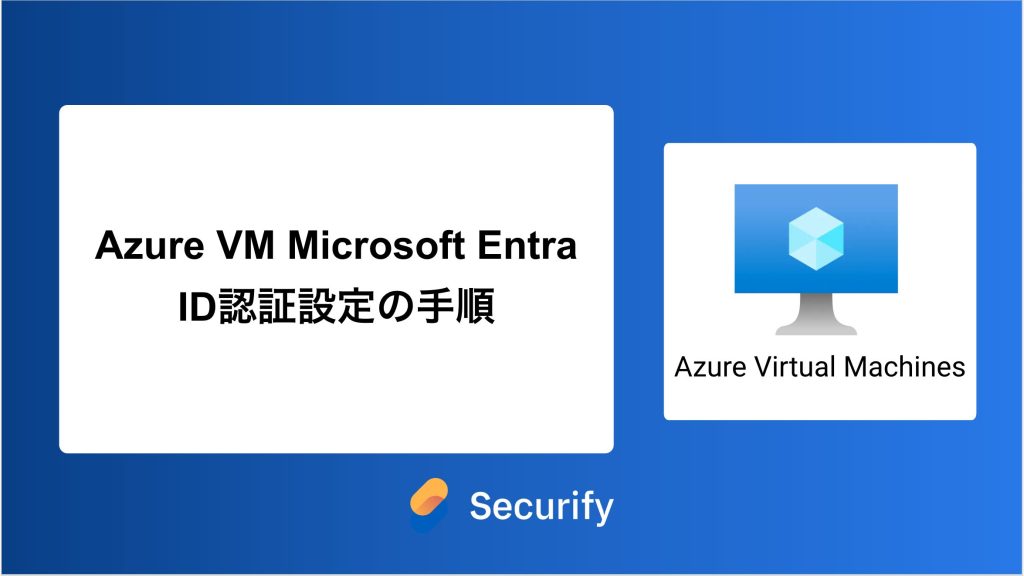Click the word Virtual under the monitor icon

[795, 366]
